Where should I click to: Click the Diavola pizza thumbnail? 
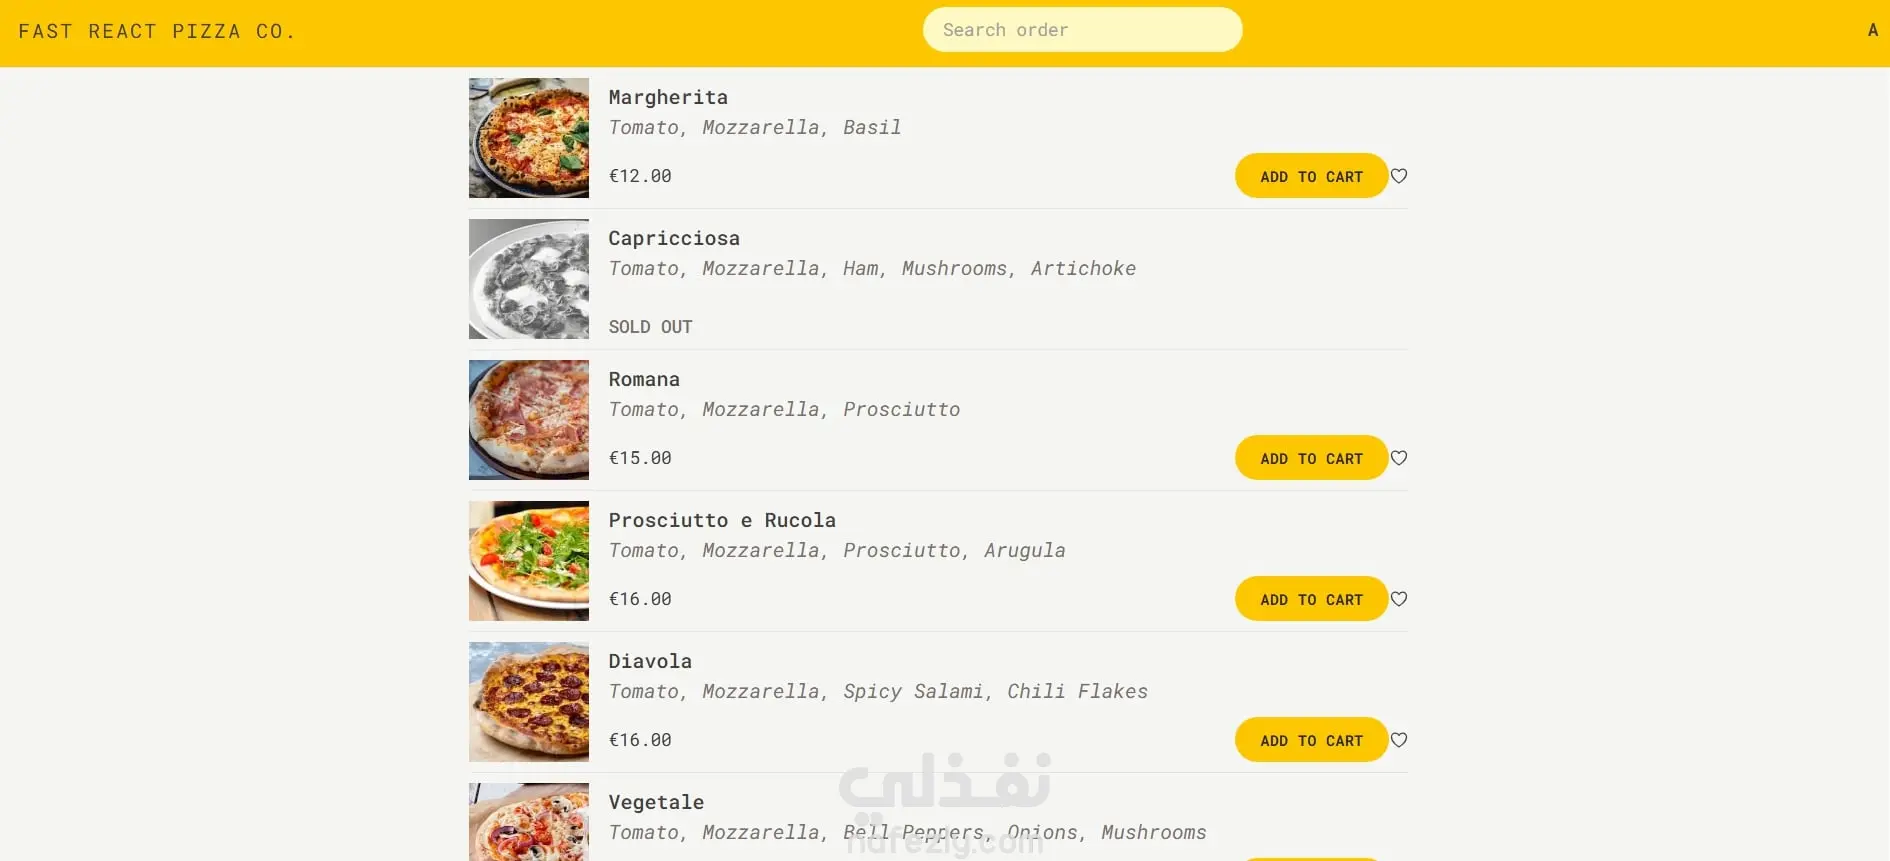(x=529, y=702)
